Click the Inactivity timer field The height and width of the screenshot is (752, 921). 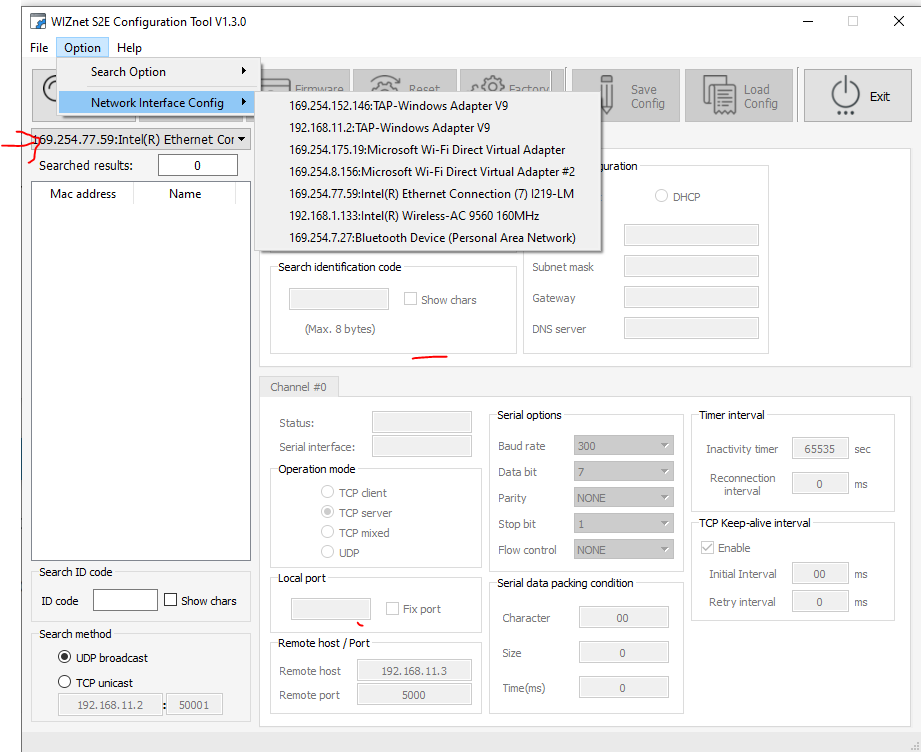coord(819,449)
